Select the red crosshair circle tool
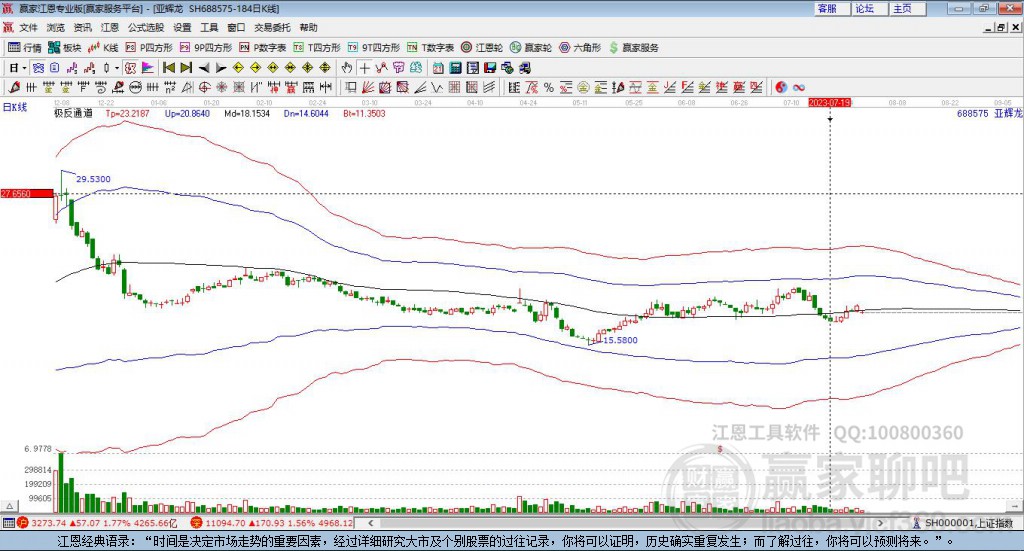 point(204,87)
